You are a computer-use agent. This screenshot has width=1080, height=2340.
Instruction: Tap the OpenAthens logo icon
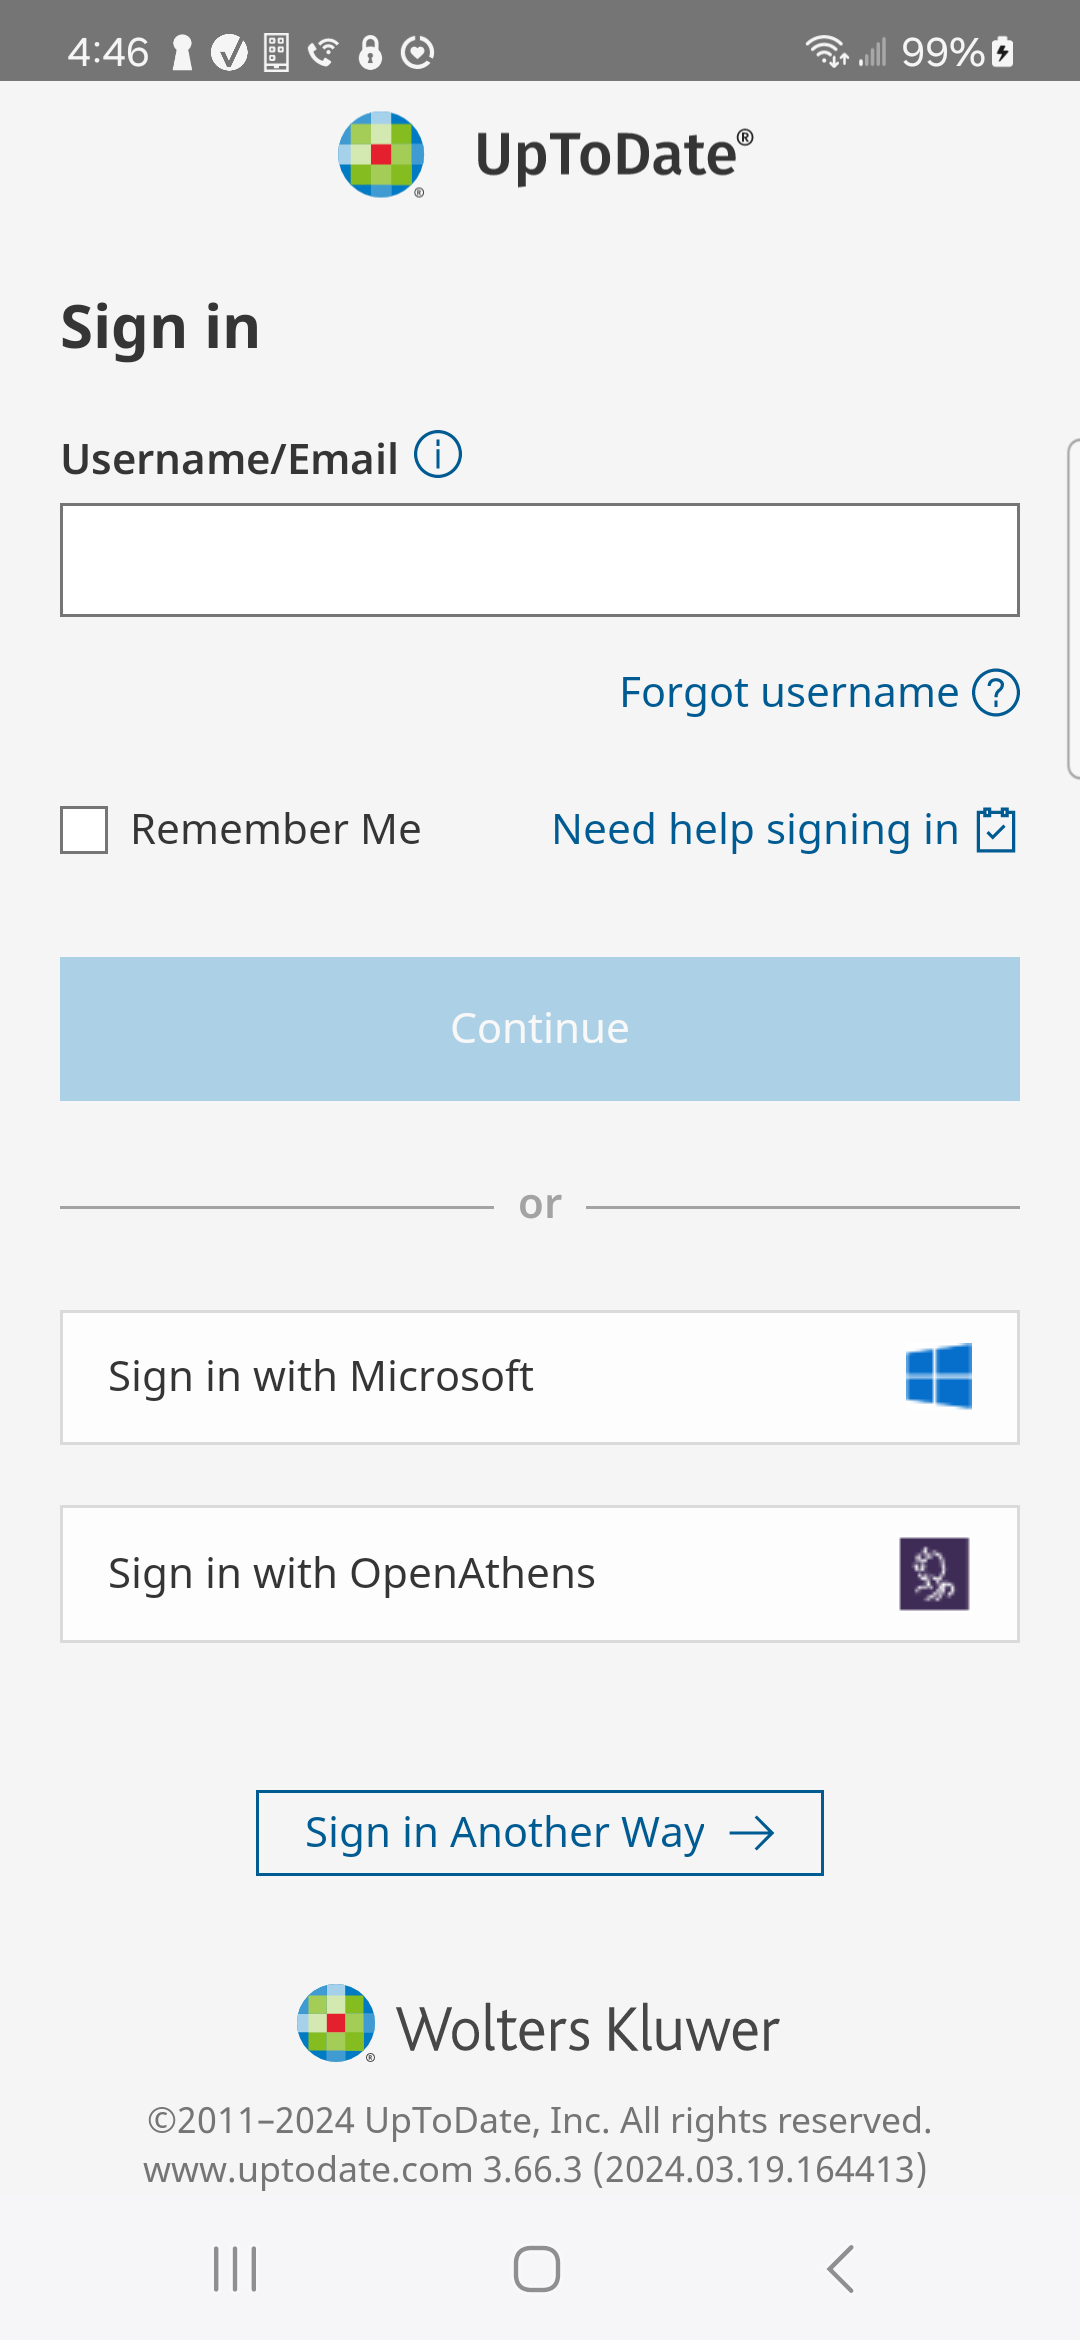pos(934,1574)
